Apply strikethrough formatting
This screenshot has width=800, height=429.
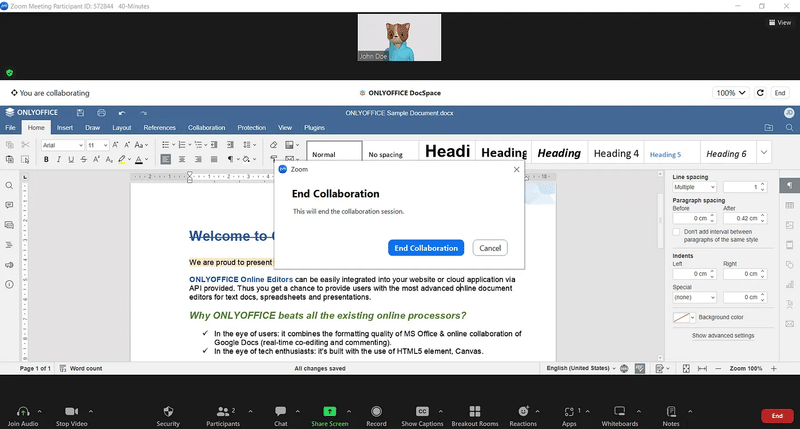(84, 160)
